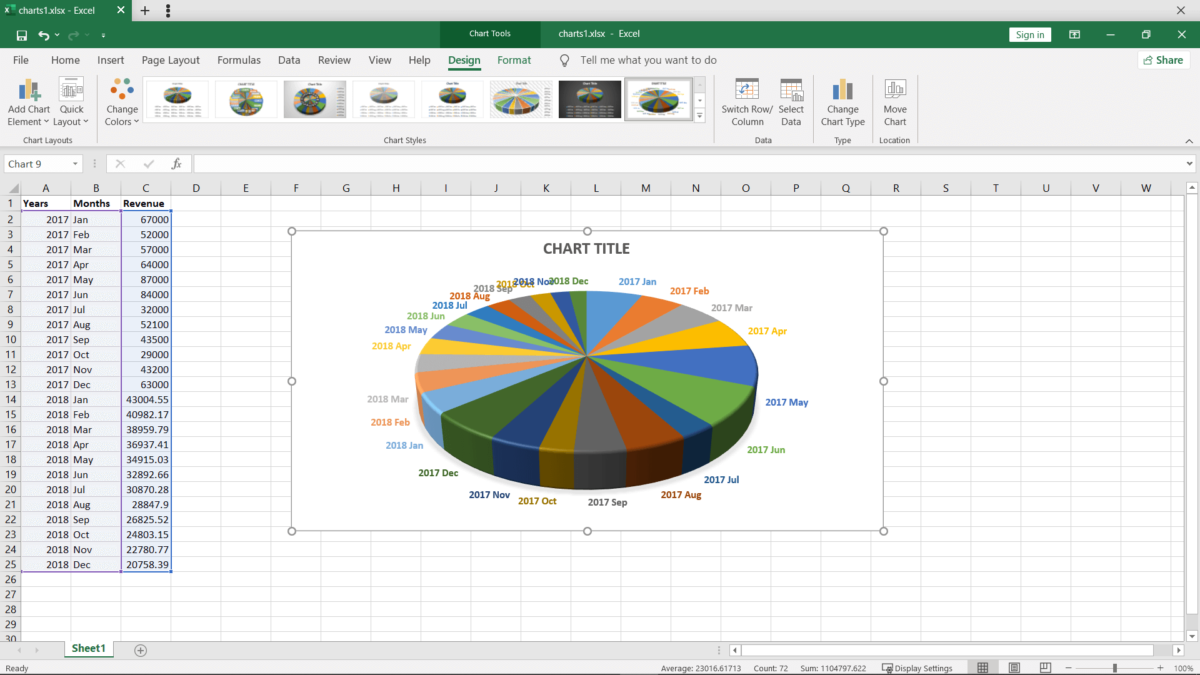The image size is (1200, 675).
Task: Click the zoom slider handle
Action: tap(1115, 668)
